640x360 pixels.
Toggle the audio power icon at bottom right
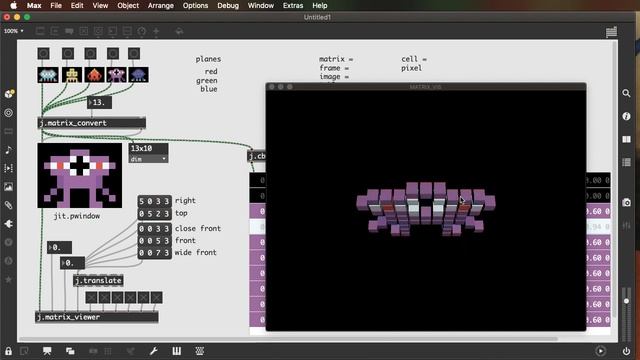pos(626,351)
